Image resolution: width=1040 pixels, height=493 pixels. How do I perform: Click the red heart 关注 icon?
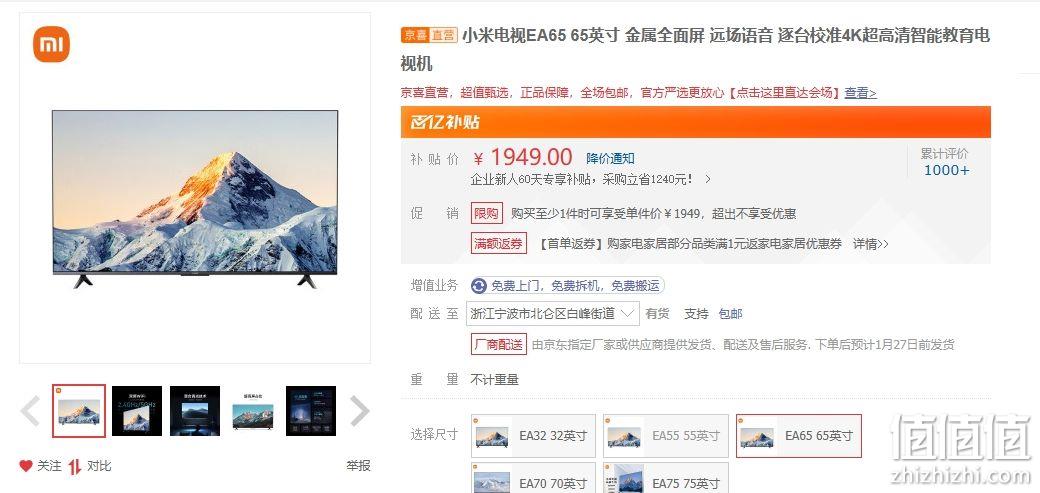tap(26, 466)
